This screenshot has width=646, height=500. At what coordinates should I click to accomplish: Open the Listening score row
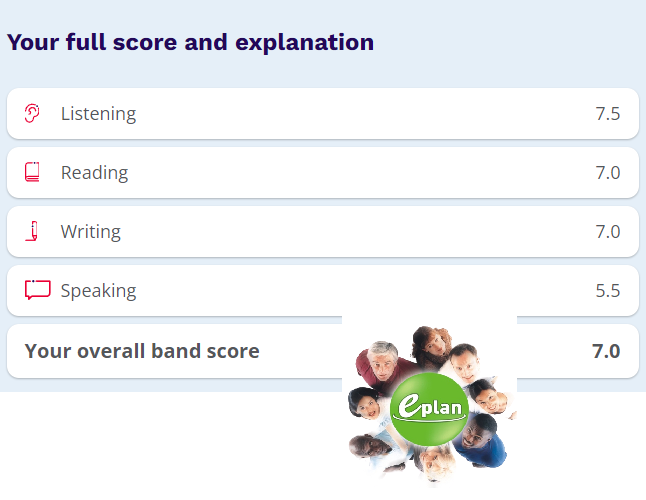pos(323,113)
